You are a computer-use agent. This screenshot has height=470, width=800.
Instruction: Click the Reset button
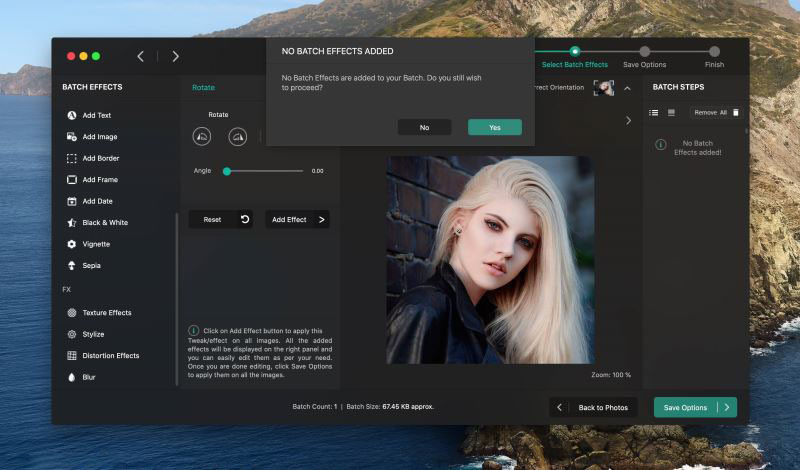point(221,219)
